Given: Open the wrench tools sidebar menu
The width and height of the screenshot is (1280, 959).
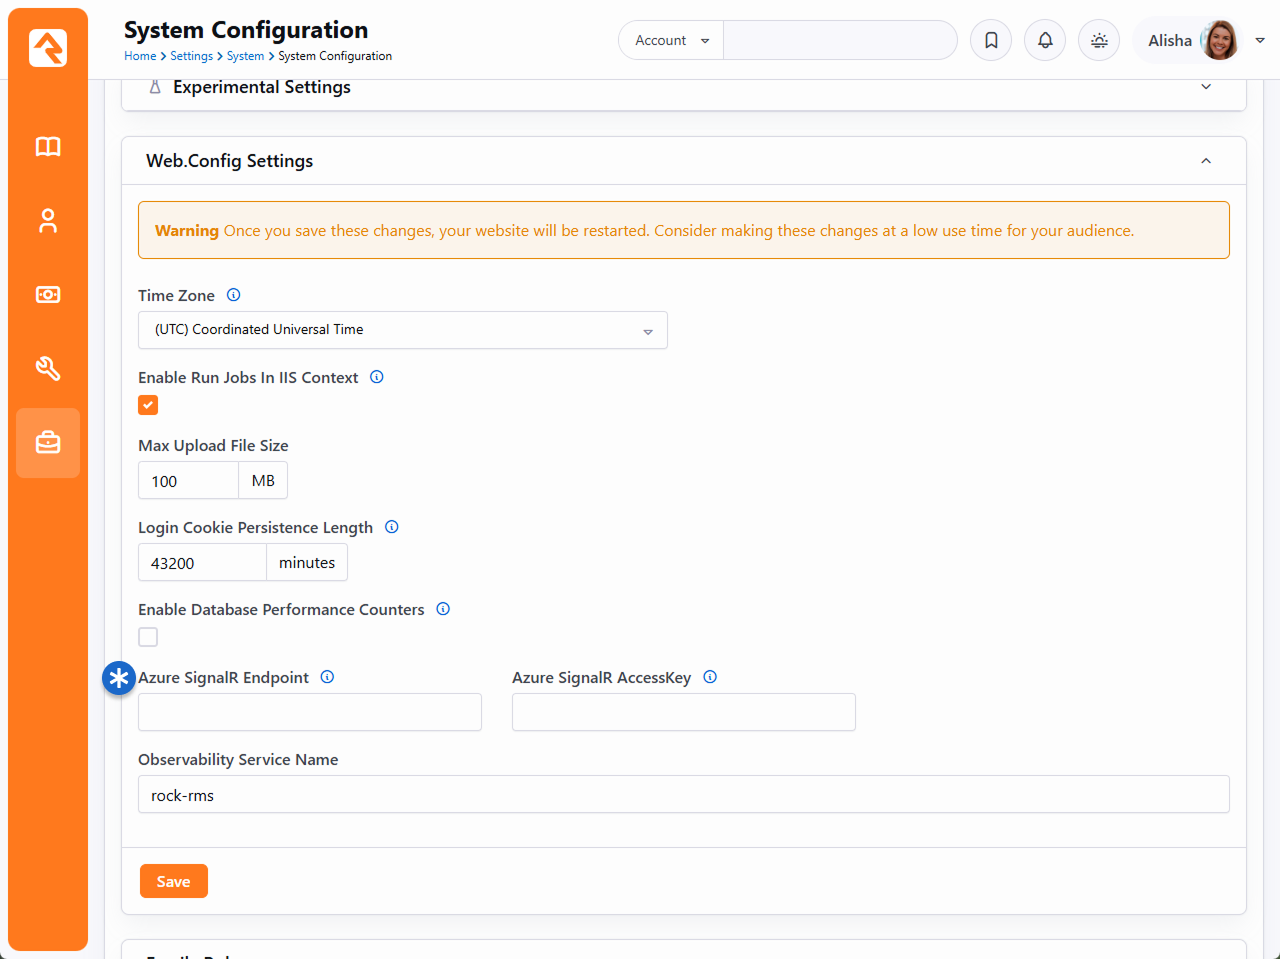Looking at the screenshot, I should (x=48, y=369).
